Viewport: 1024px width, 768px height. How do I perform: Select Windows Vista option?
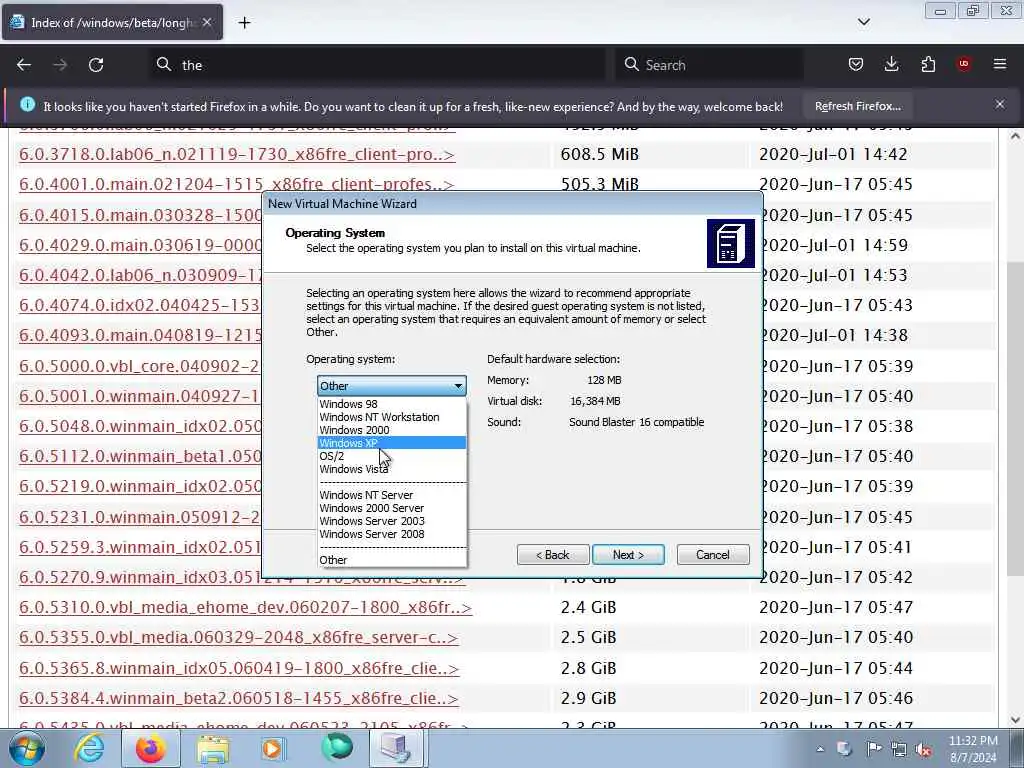tap(392, 469)
